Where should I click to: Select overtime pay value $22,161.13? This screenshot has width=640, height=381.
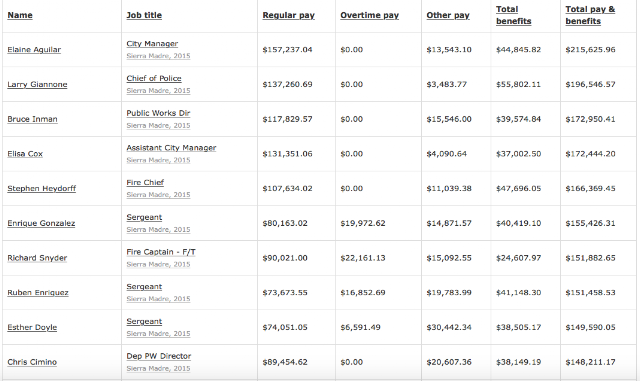pyautogui.click(x=363, y=258)
